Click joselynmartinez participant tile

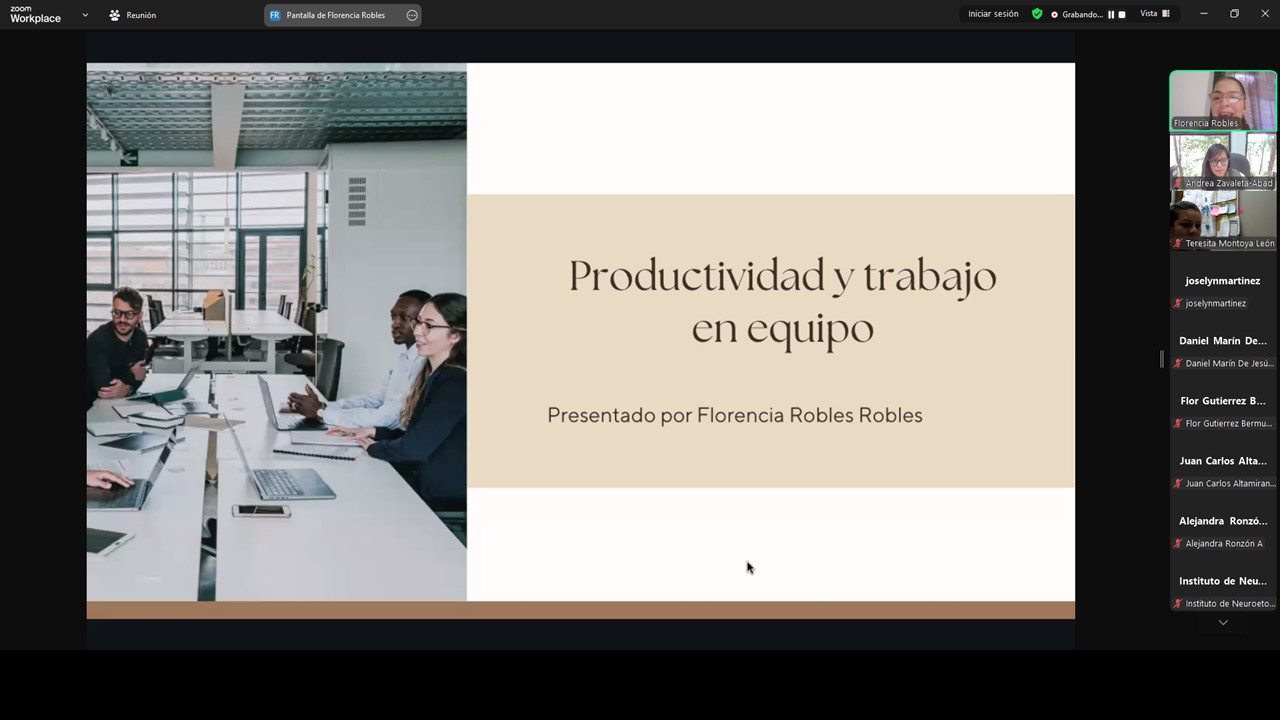(1223, 290)
